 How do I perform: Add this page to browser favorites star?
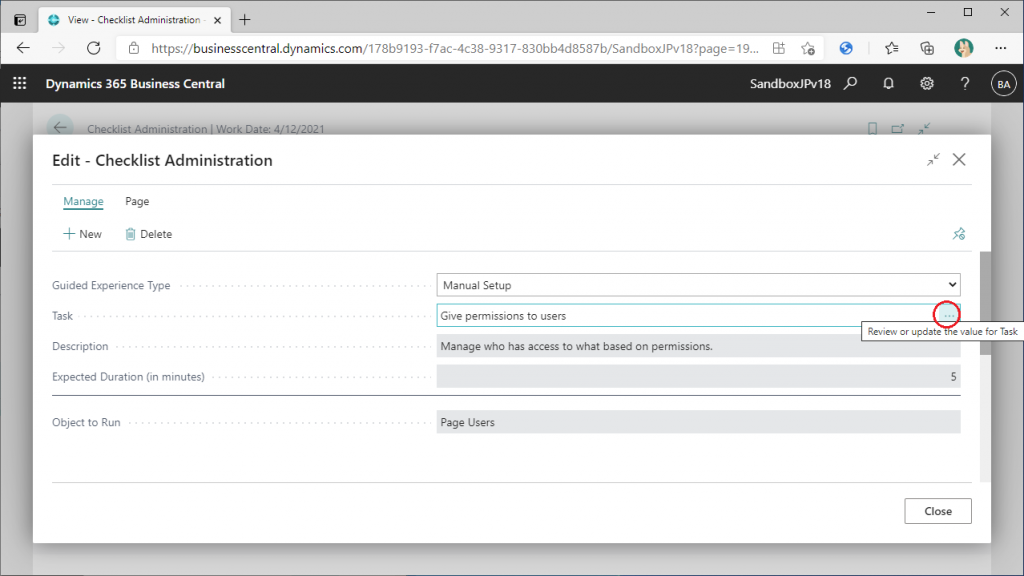(x=808, y=48)
